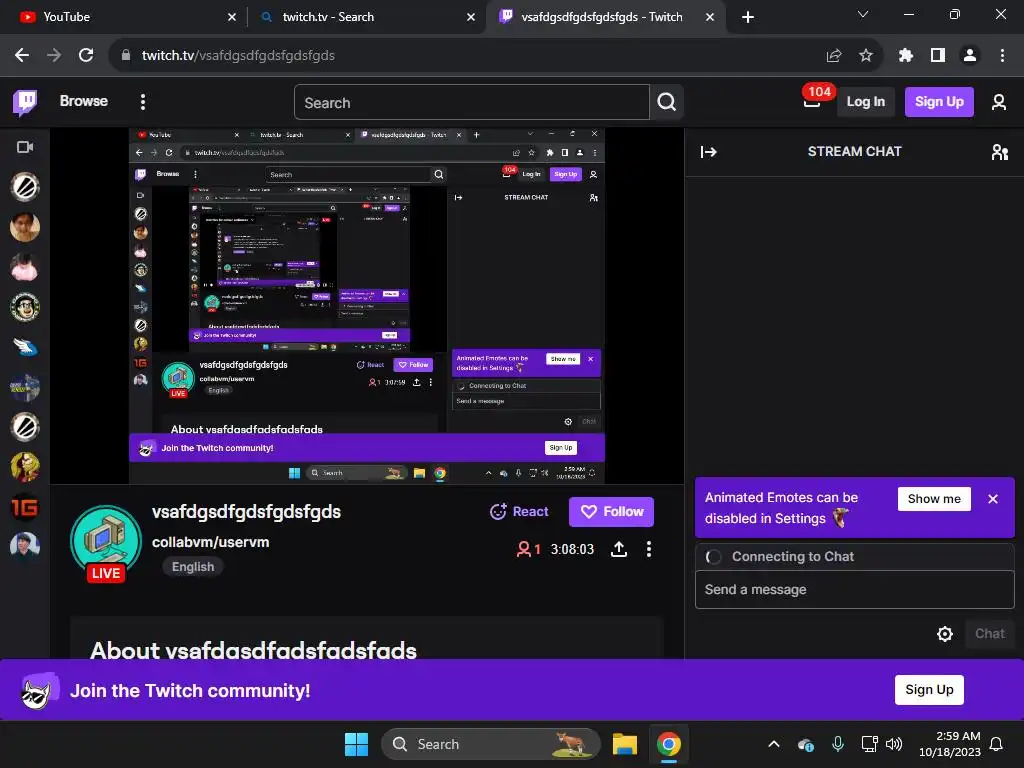Open the chat community users icon

point(999,152)
